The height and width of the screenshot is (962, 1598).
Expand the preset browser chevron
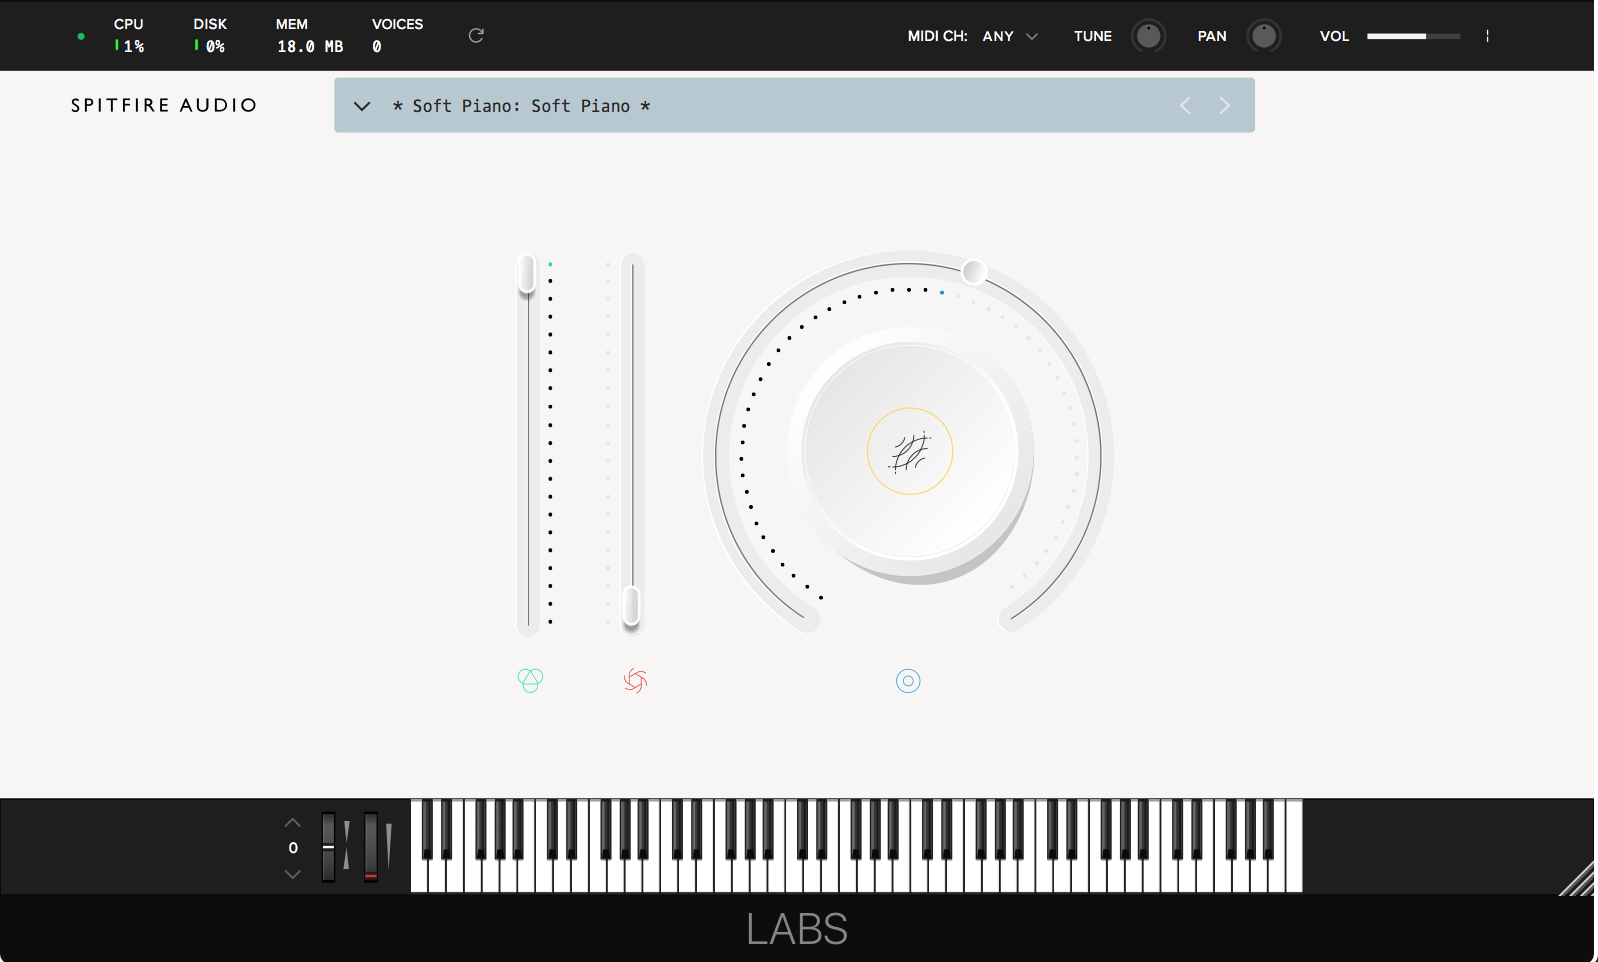pyautogui.click(x=362, y=106)
